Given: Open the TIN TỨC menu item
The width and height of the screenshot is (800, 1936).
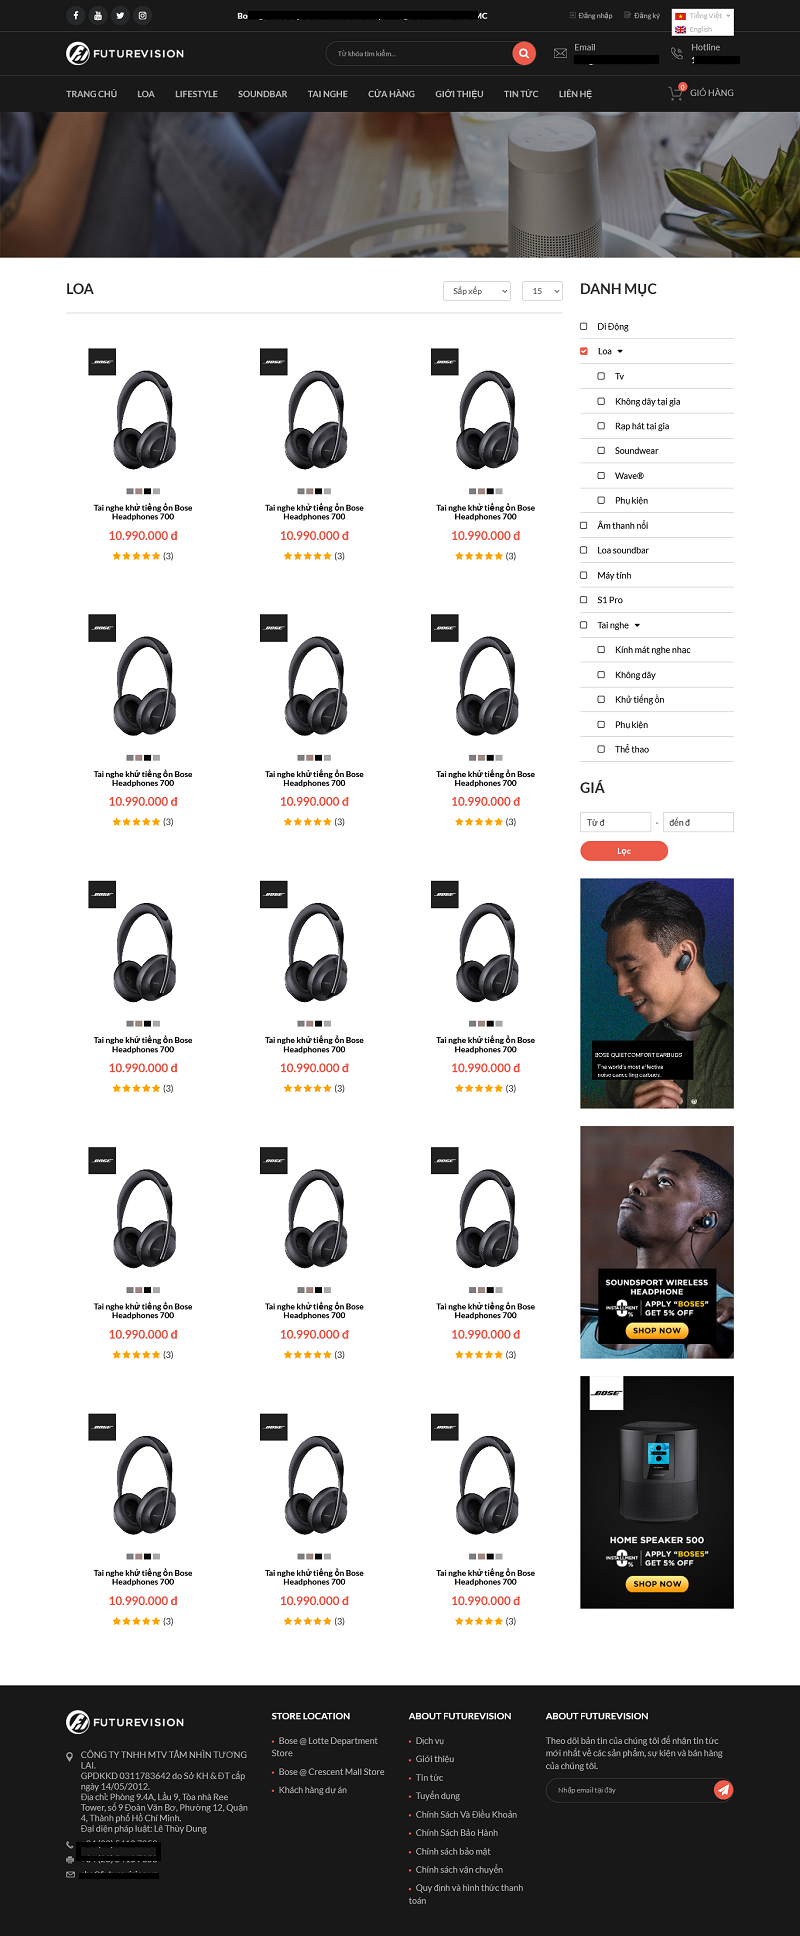Looking at the screenshot, I should 521,94.
